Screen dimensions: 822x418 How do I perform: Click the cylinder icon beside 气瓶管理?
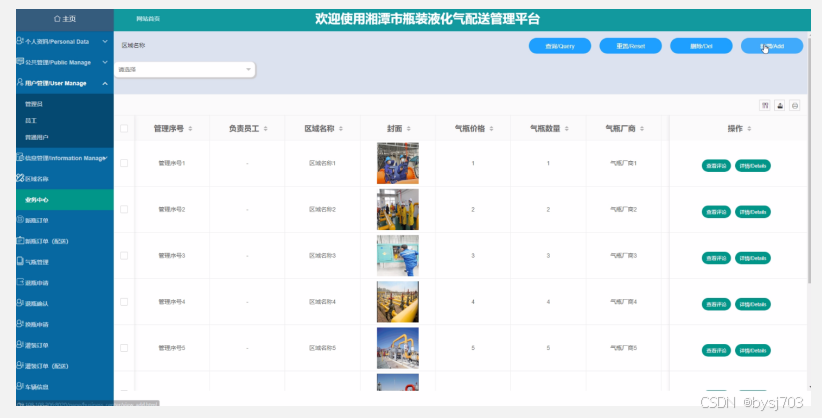[x=20, y=261]
